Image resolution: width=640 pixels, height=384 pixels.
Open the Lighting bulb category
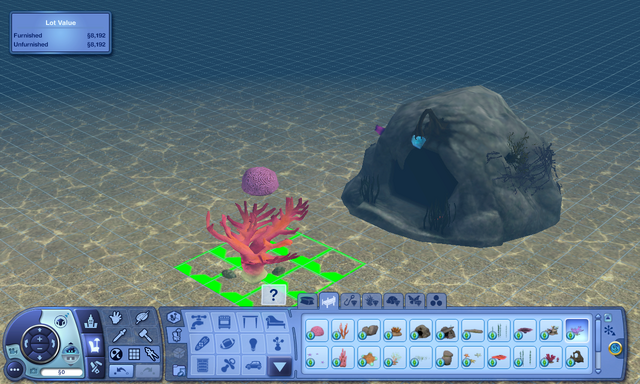click(x=253, y=344)
